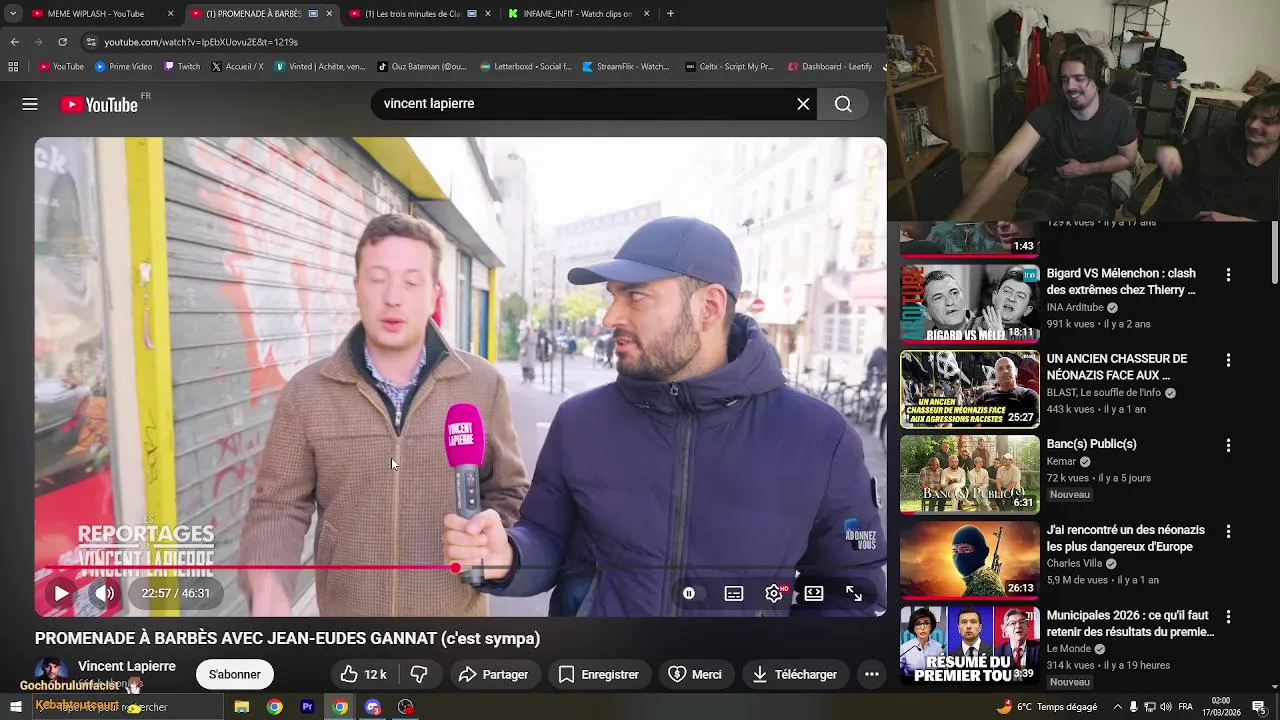Open site info icon in address bar
The width and height of the screenshot is (1280, 720).
[x=91, y=42]
